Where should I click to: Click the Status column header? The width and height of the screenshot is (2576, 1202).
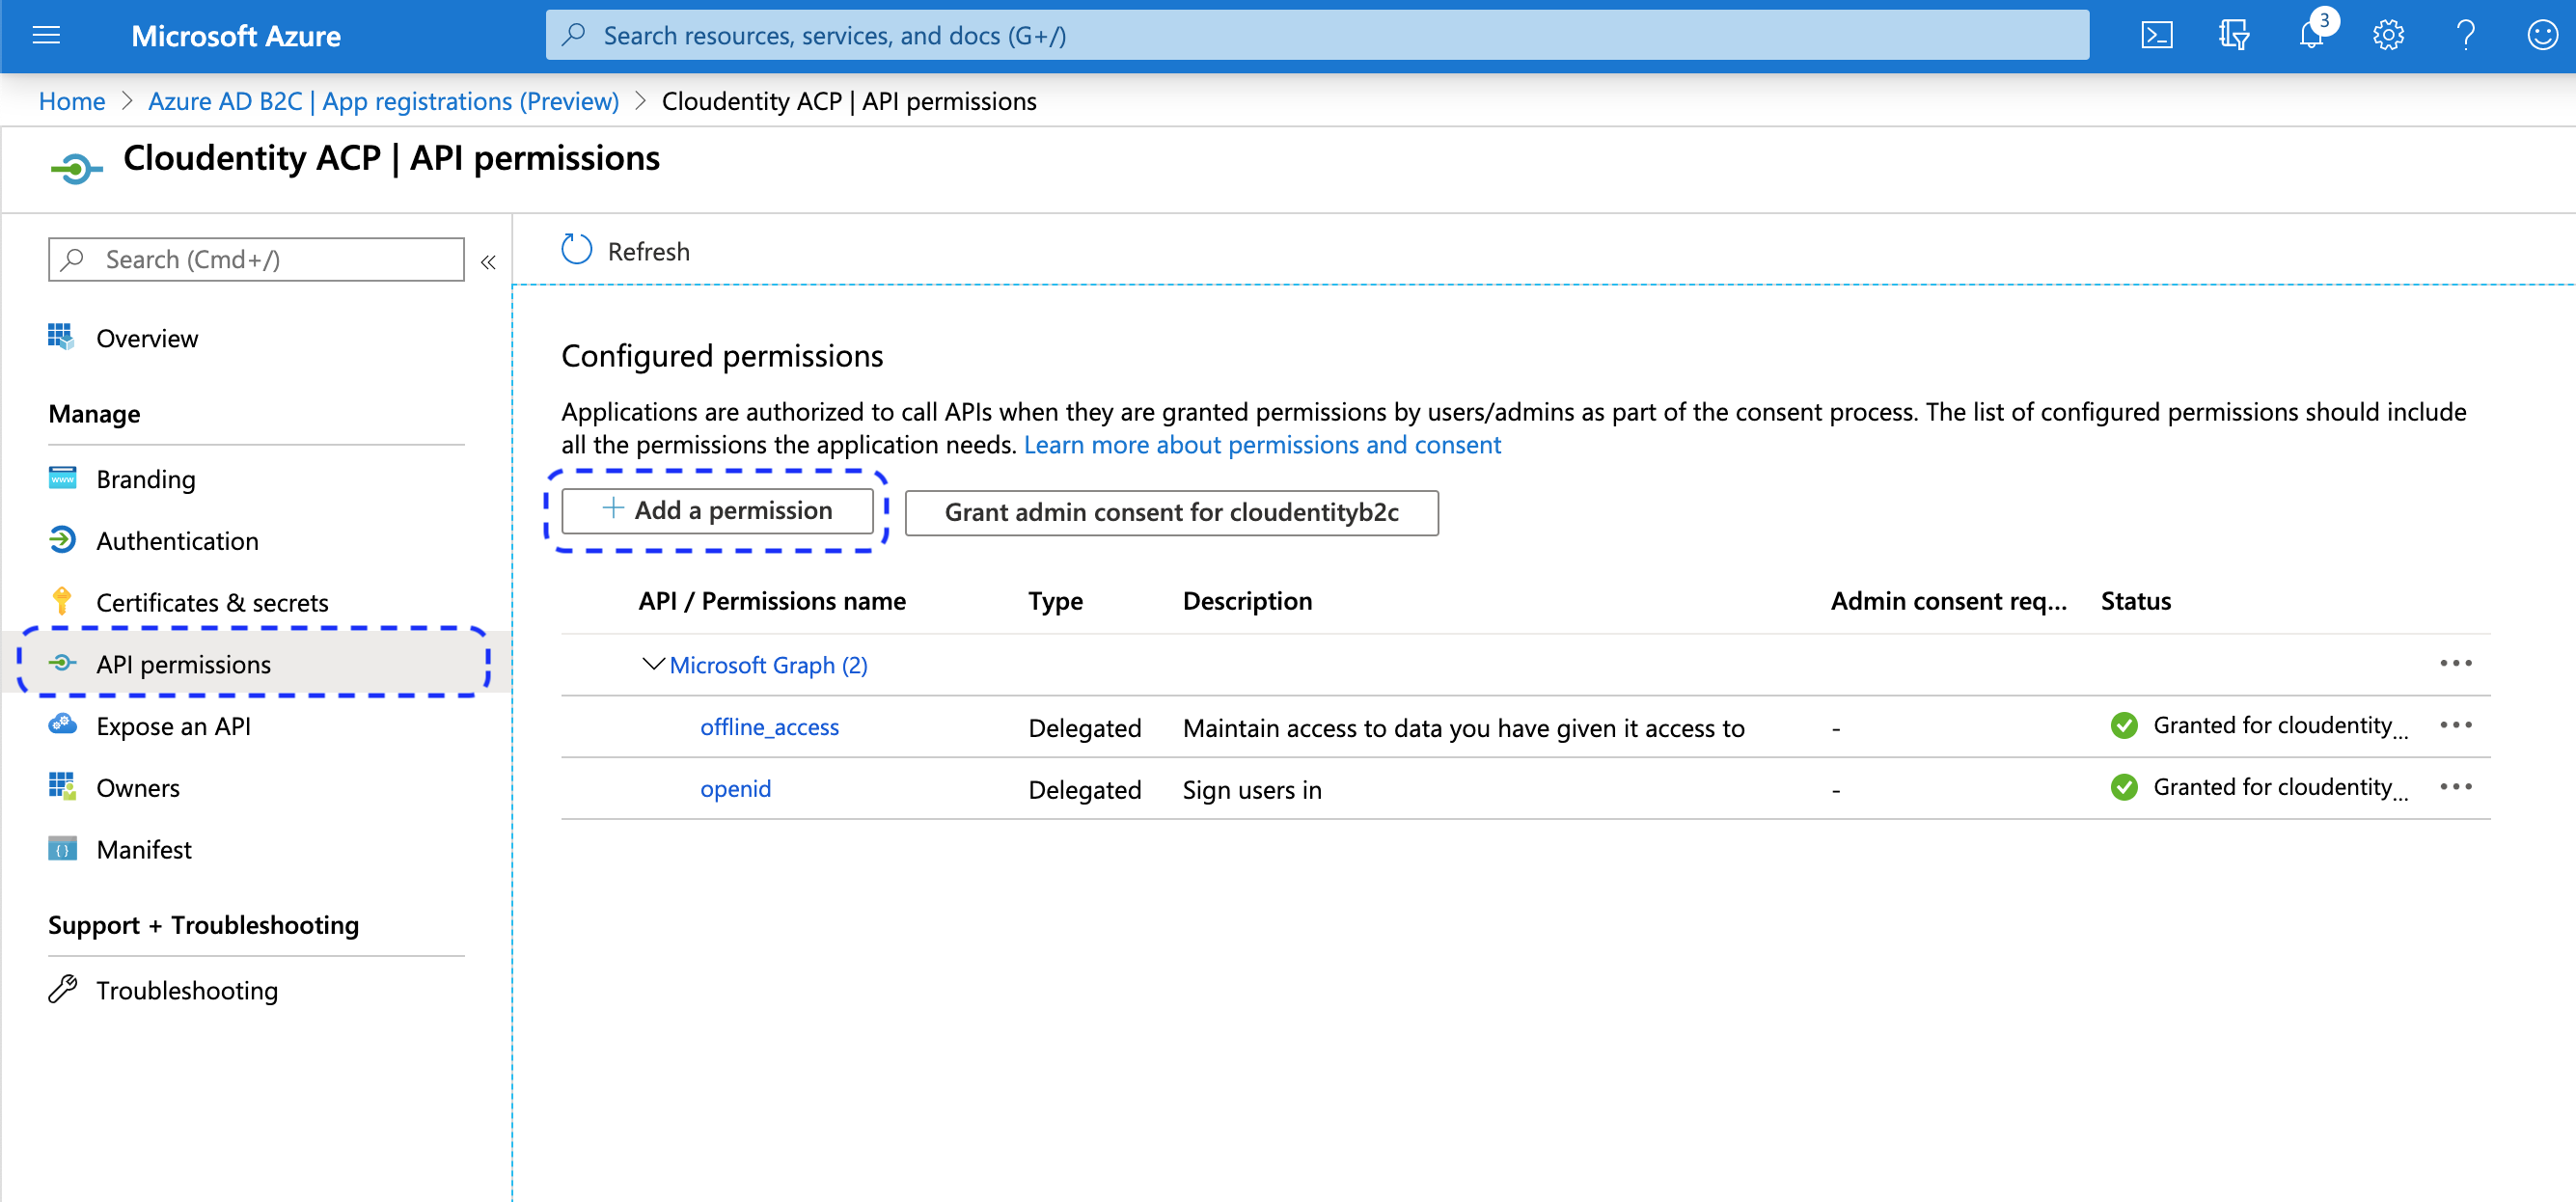tap(2135, 601)
